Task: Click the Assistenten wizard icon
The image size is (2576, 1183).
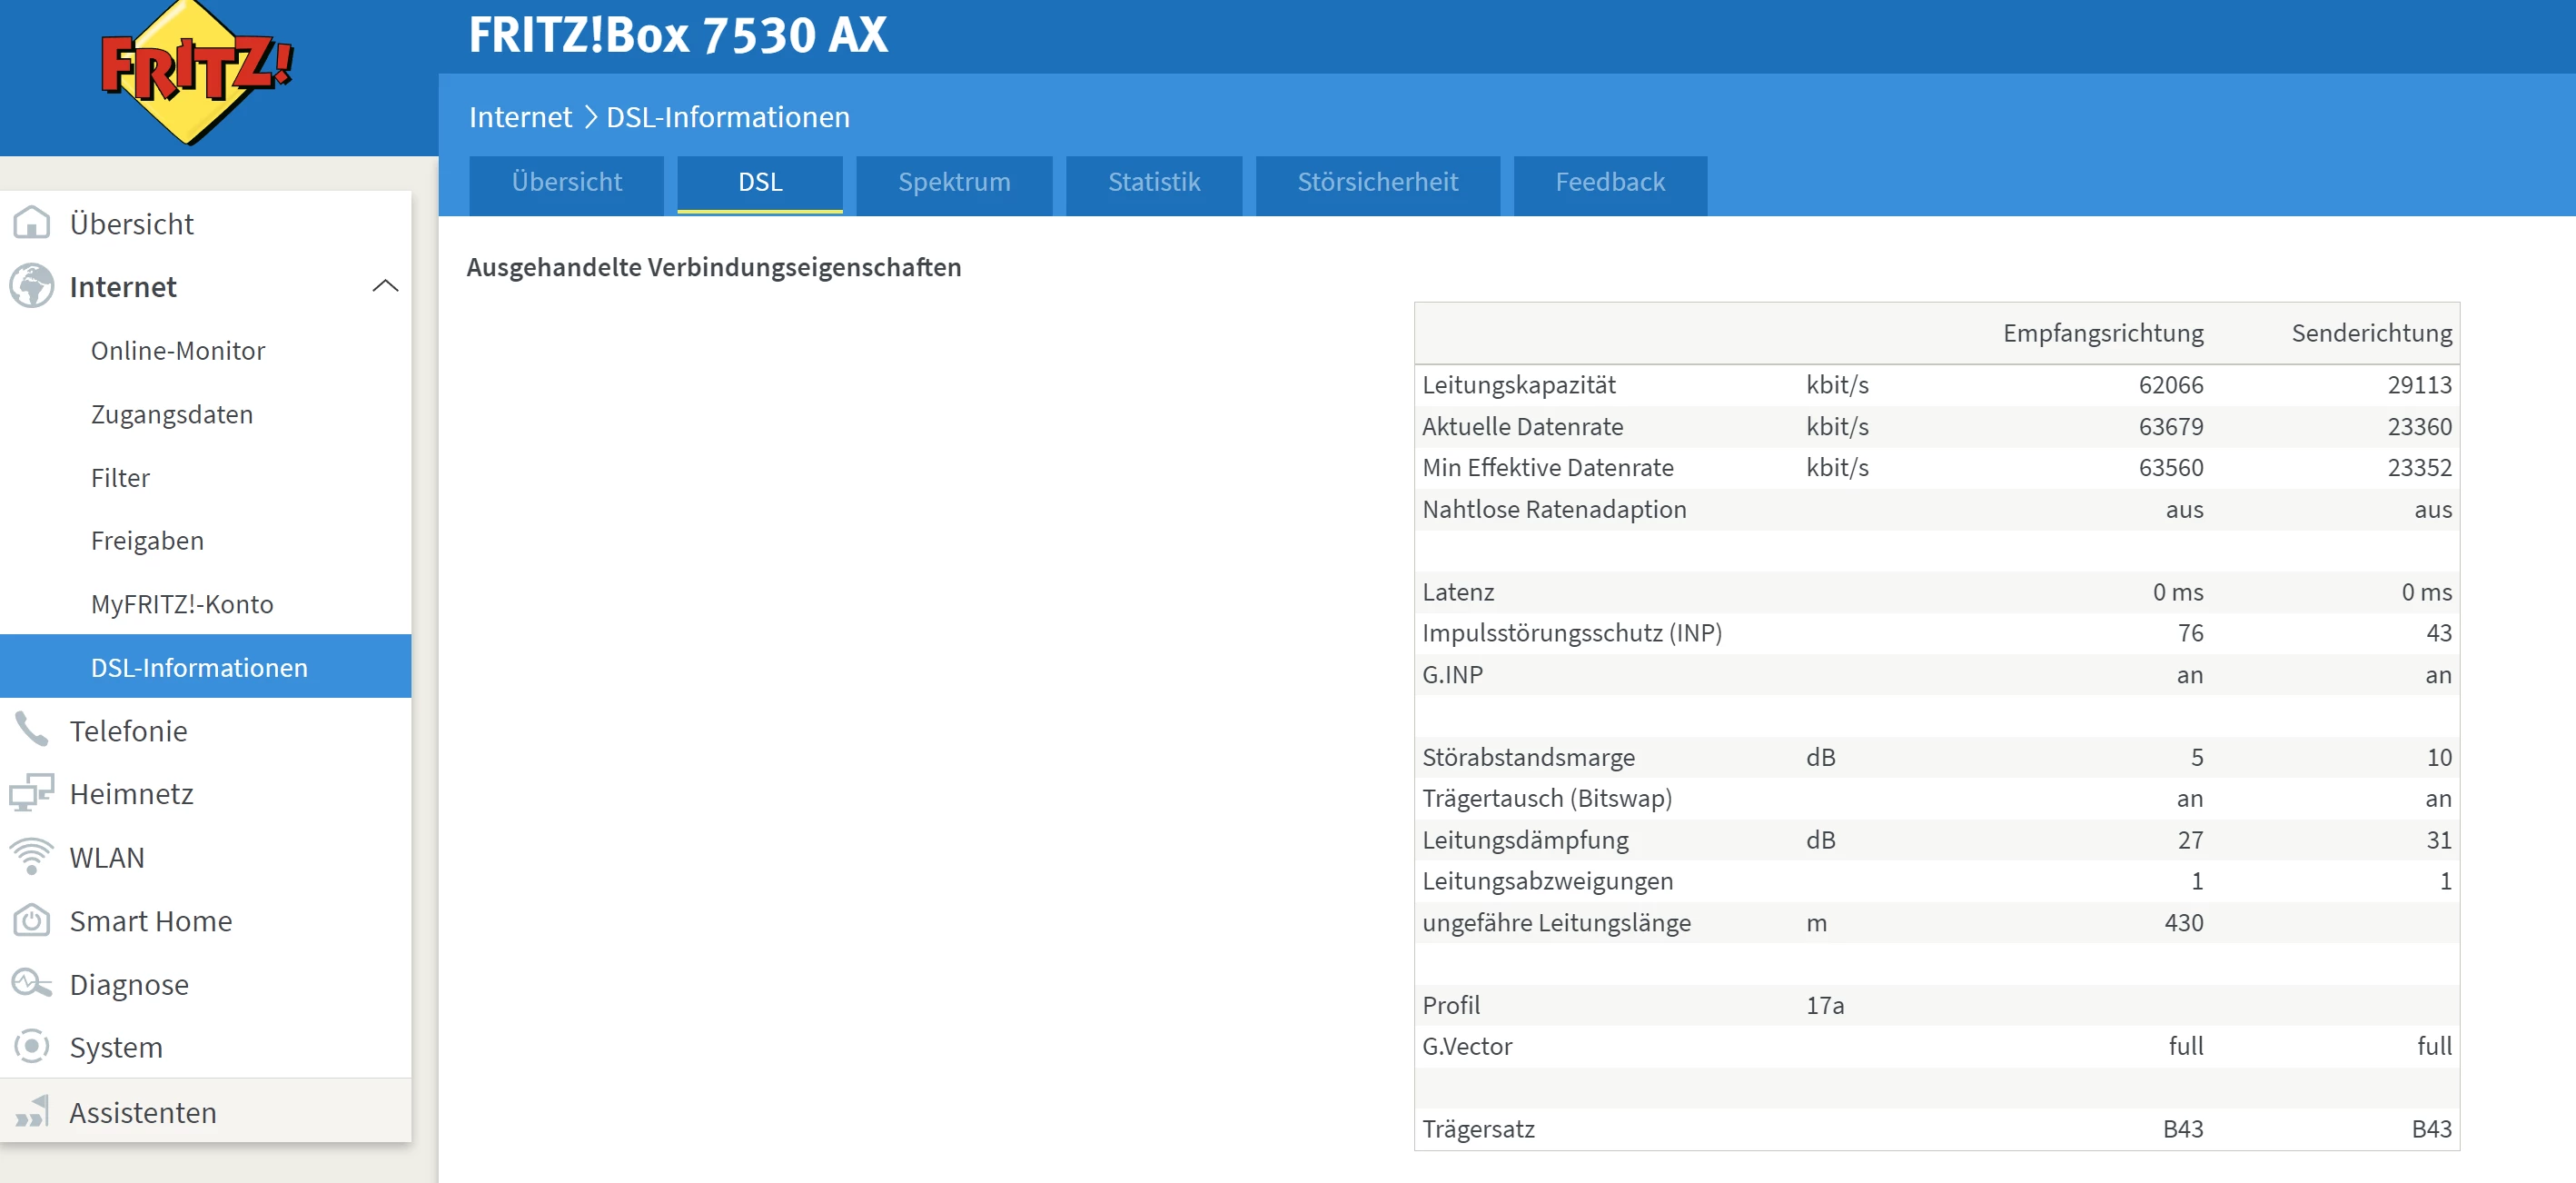Action: pos(32,1111)
